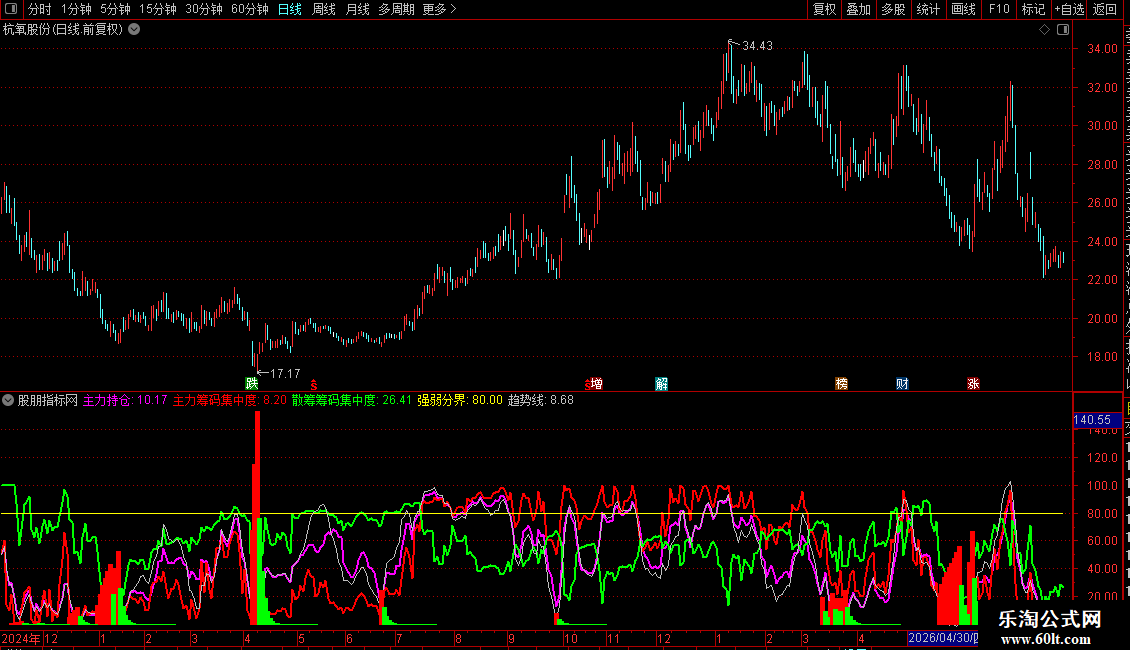Viewport: 1130px width, 650px height.
Task: Click the green 跌 event marker
Action: (252, 383)
